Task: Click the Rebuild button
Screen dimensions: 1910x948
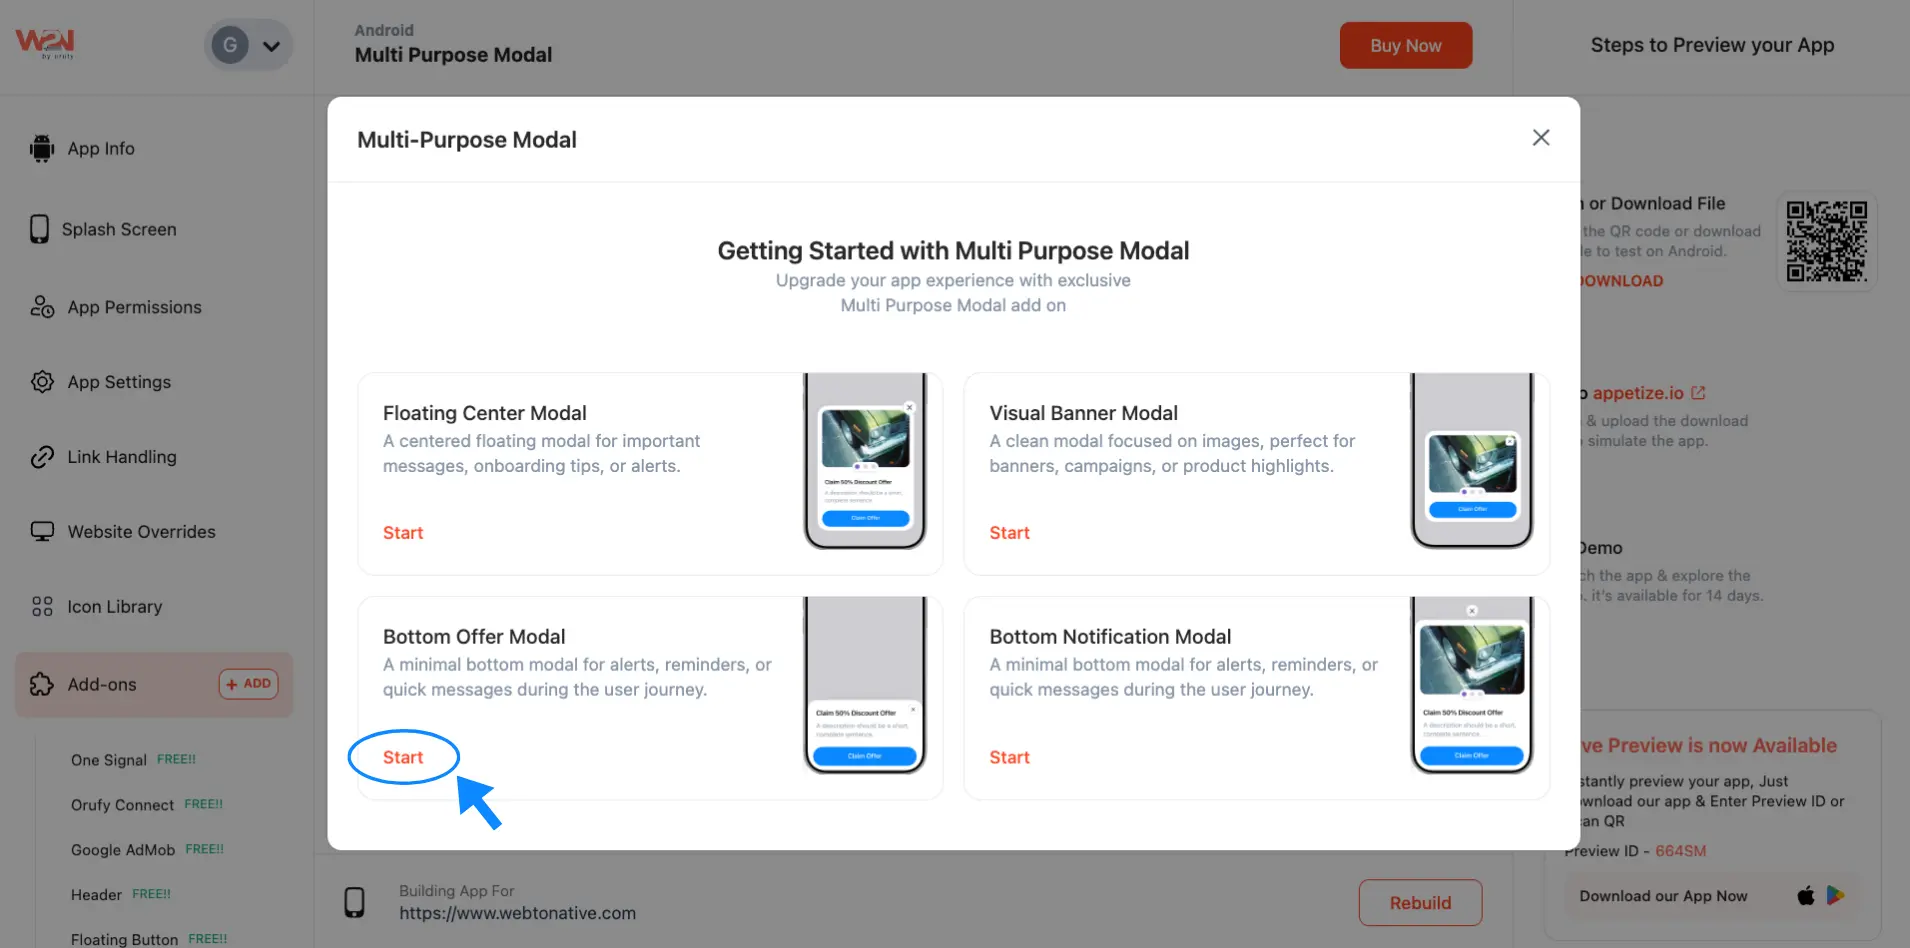Action: [x=1420, y=903]
